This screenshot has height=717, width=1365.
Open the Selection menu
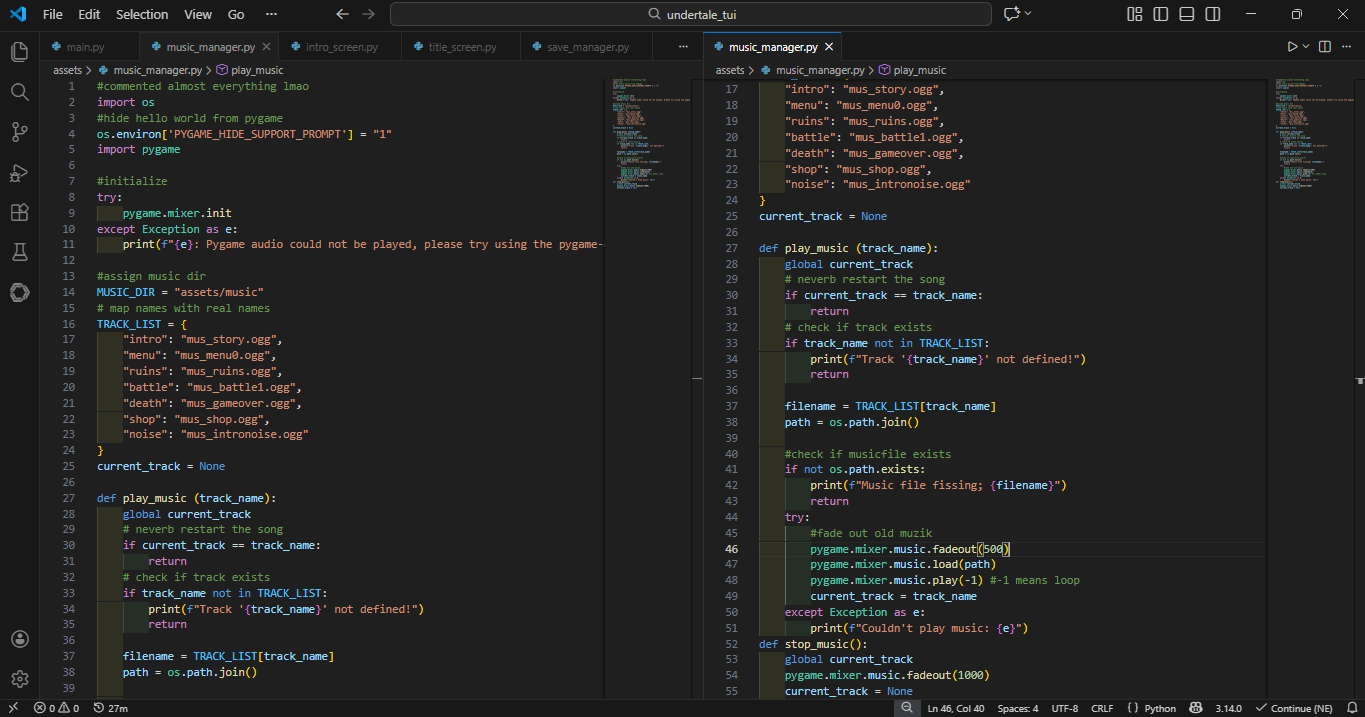142,14
